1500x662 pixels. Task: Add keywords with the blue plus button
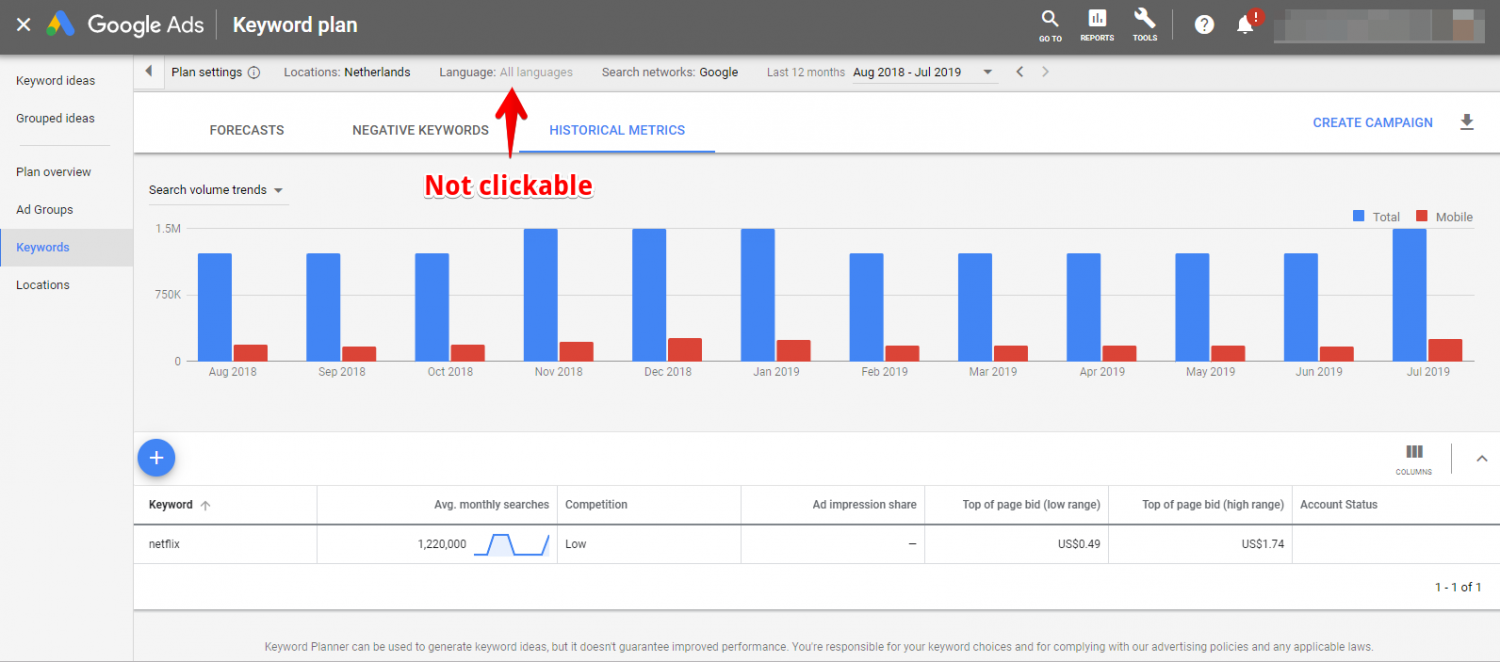click(156, 457)
